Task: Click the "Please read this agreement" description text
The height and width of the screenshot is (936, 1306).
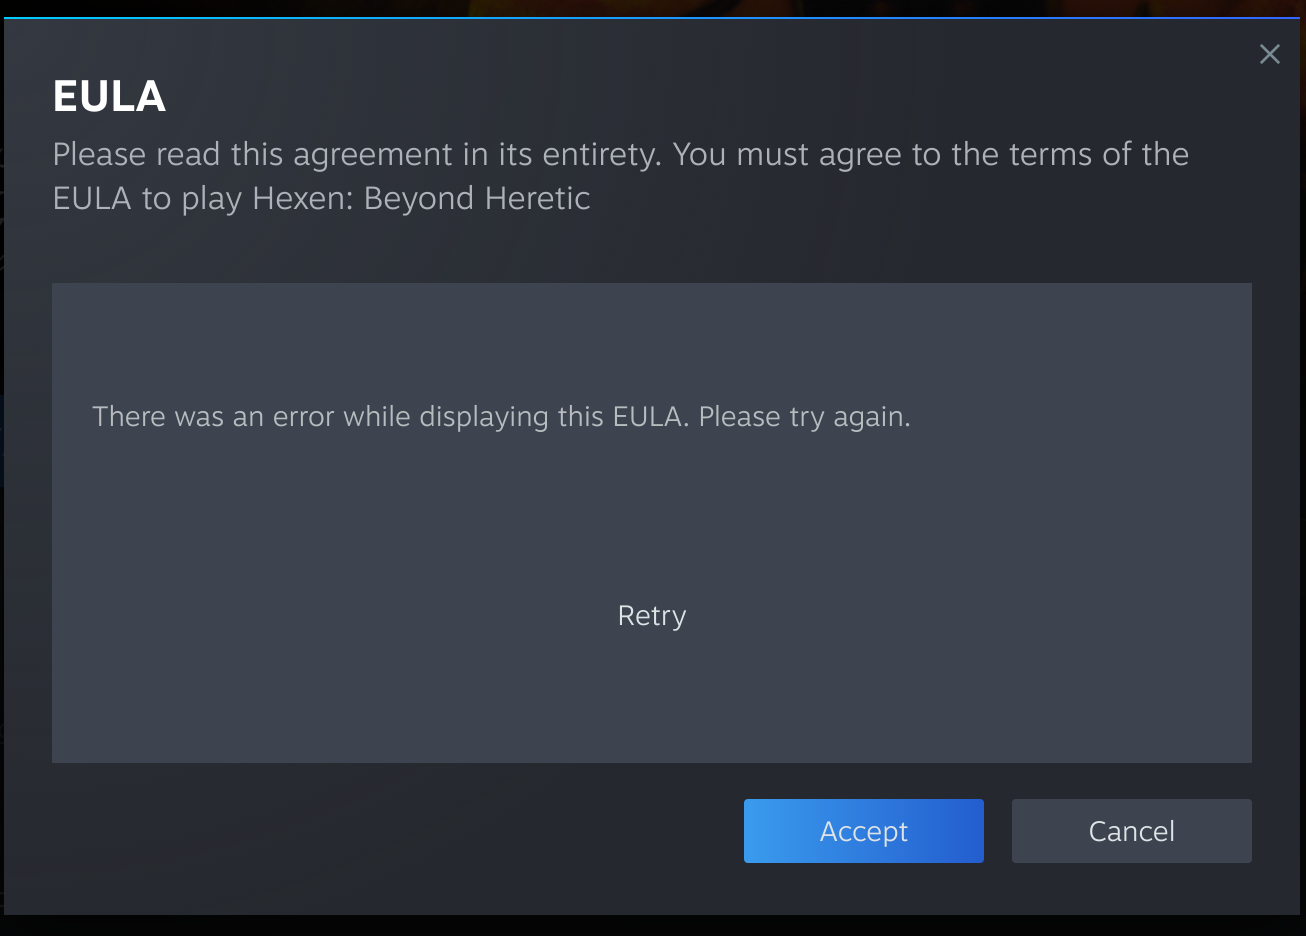Action: tap(620, 176)
